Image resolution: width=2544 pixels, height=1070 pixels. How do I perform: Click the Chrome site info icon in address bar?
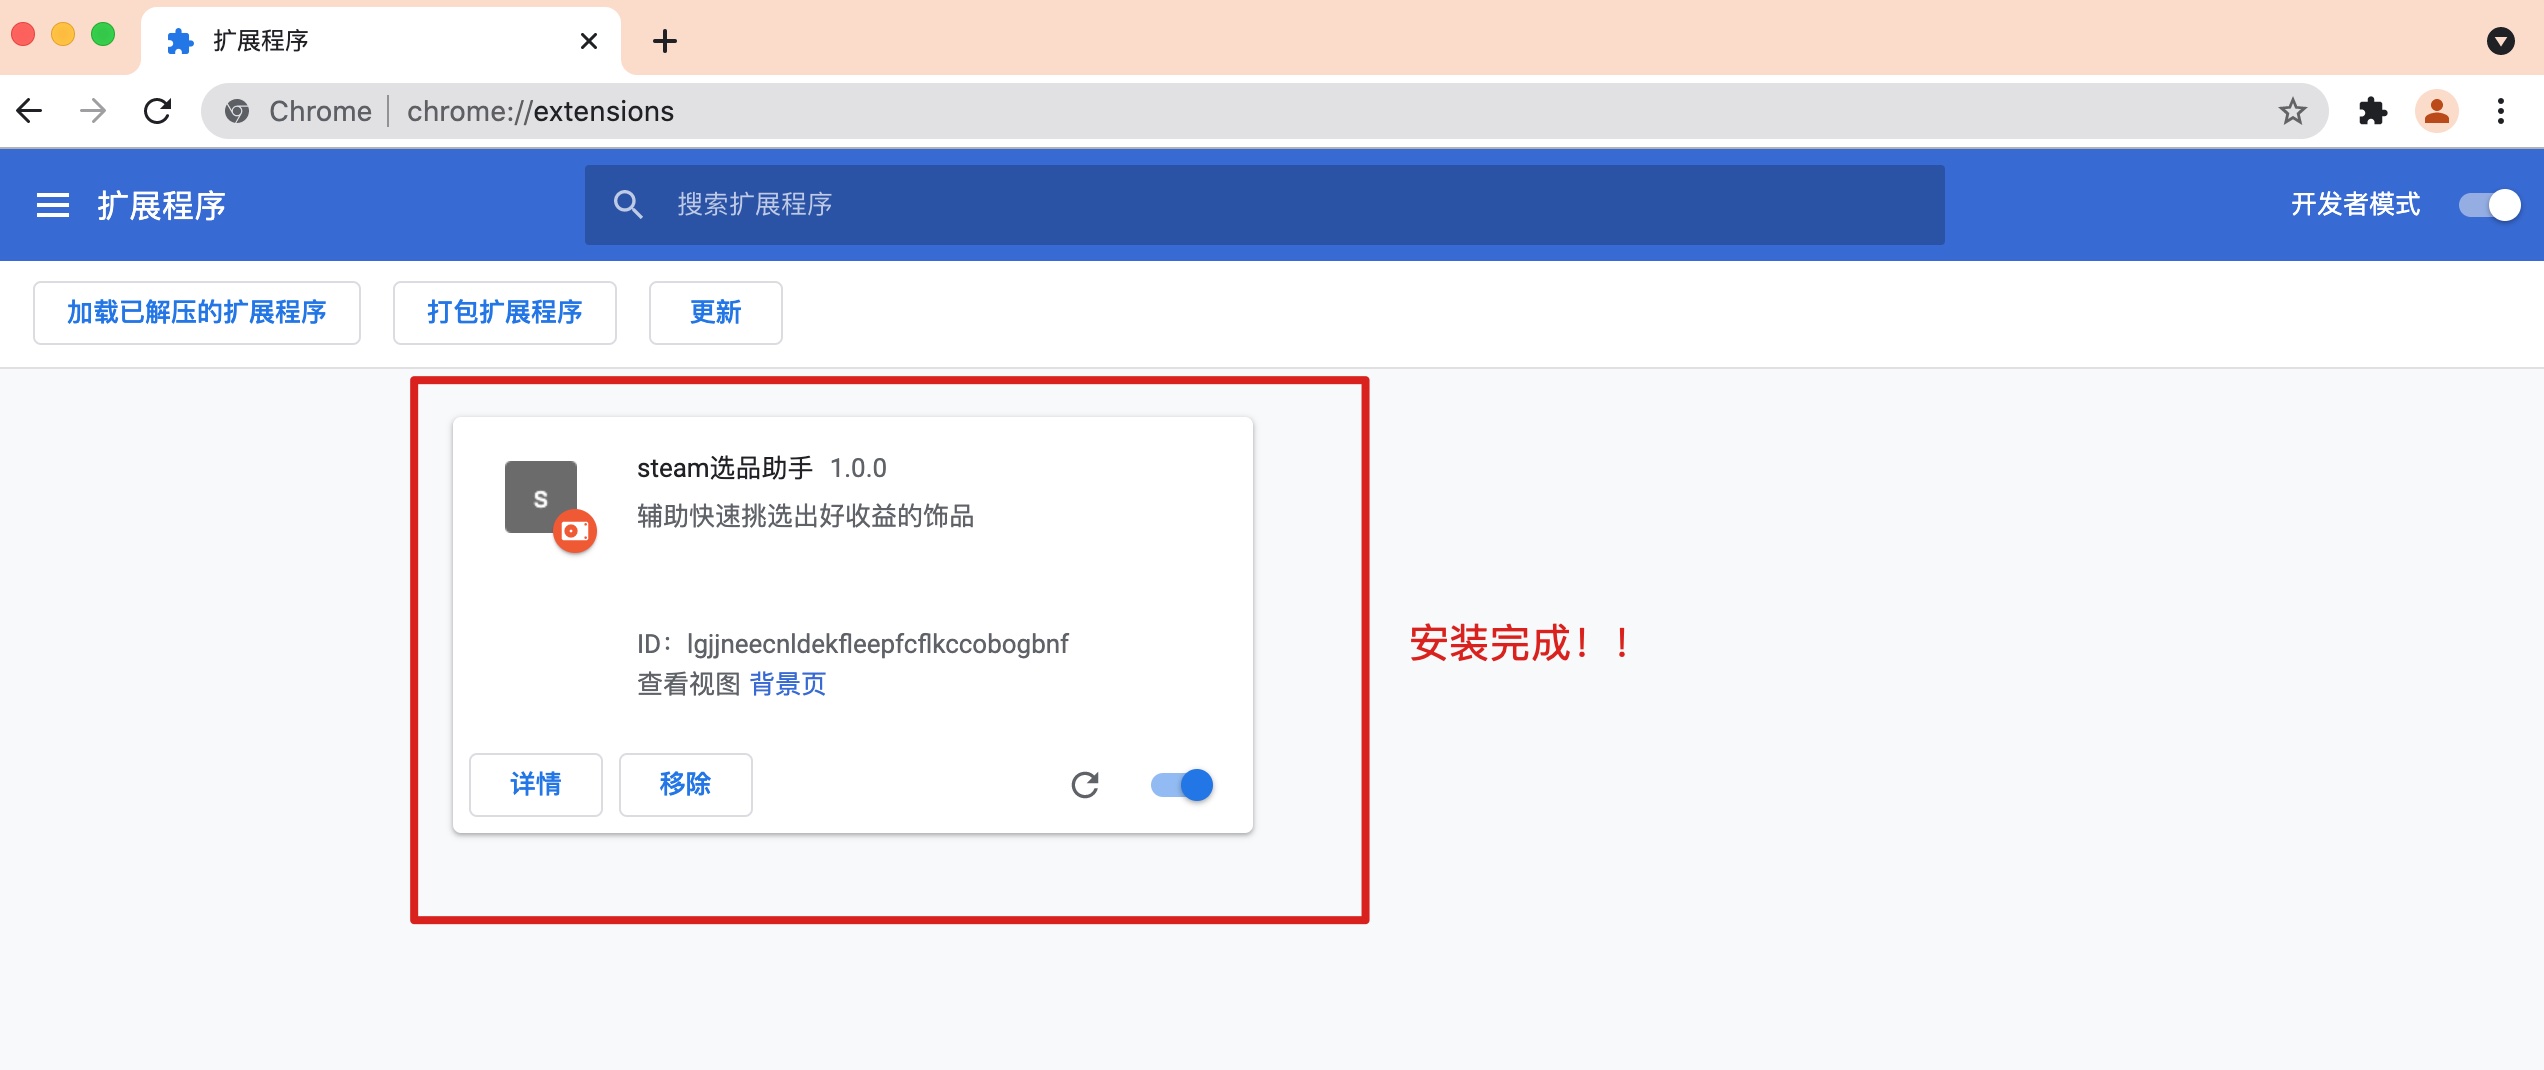237,111
